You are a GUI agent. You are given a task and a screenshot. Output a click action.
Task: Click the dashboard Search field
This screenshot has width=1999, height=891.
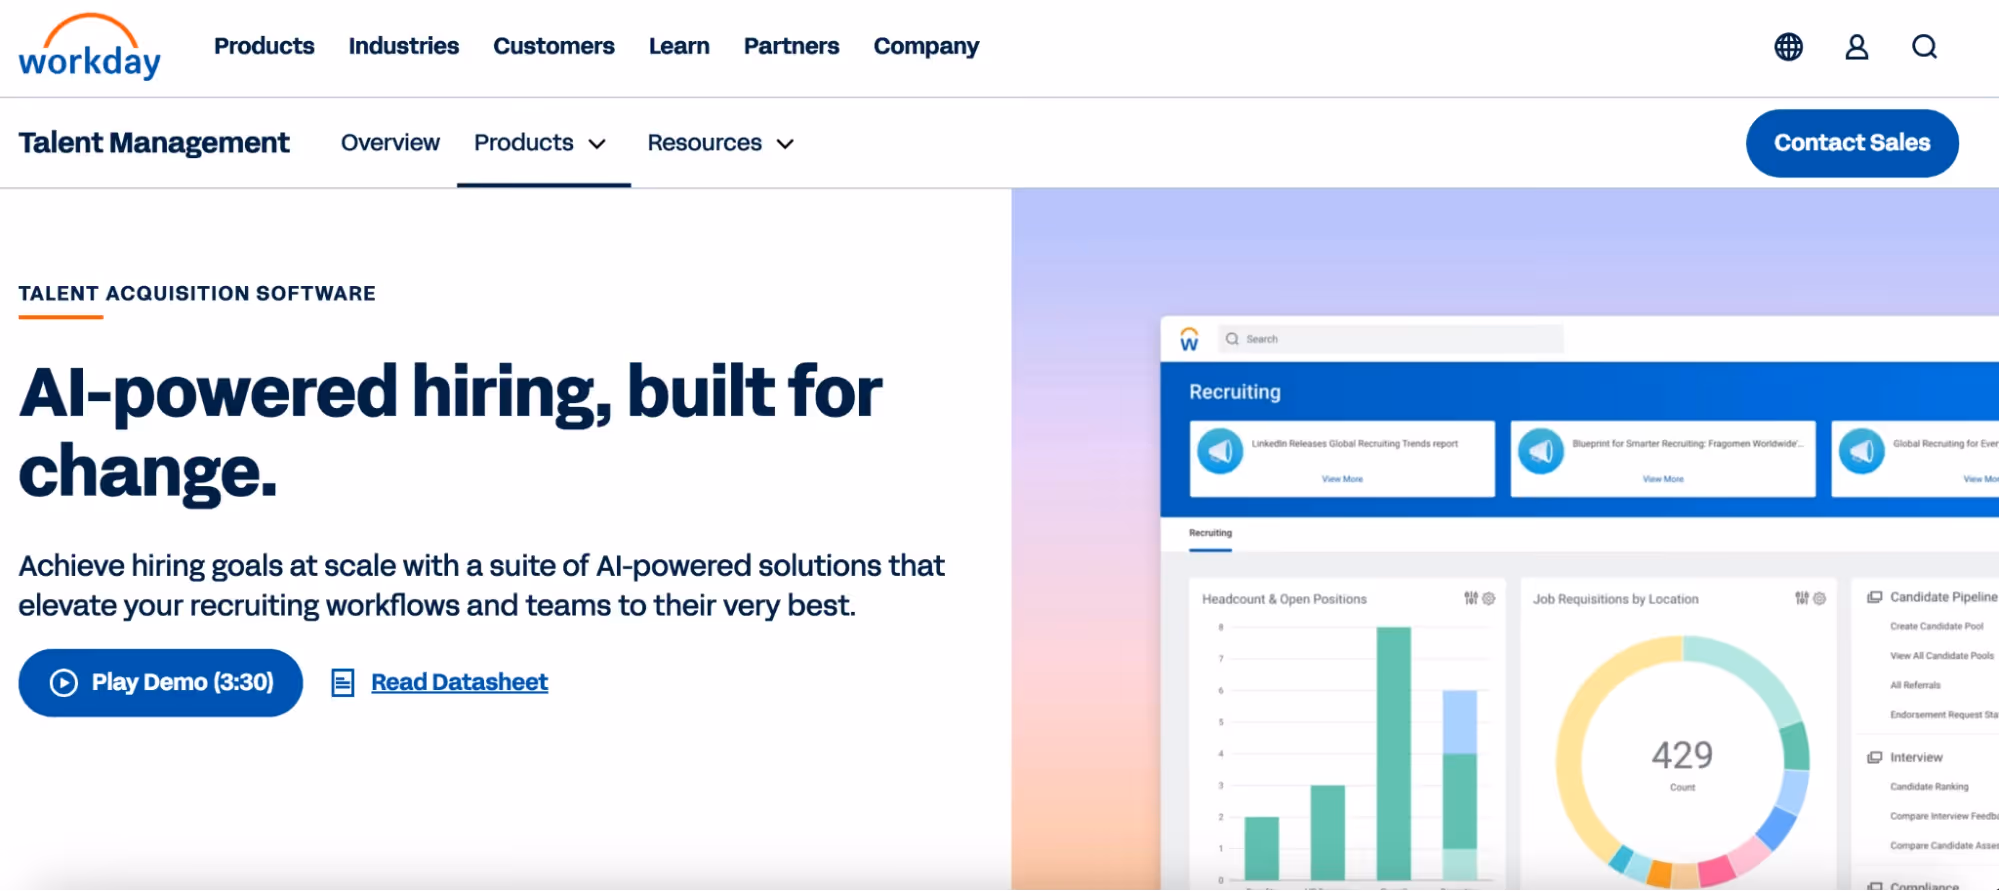pos(1391,339)
